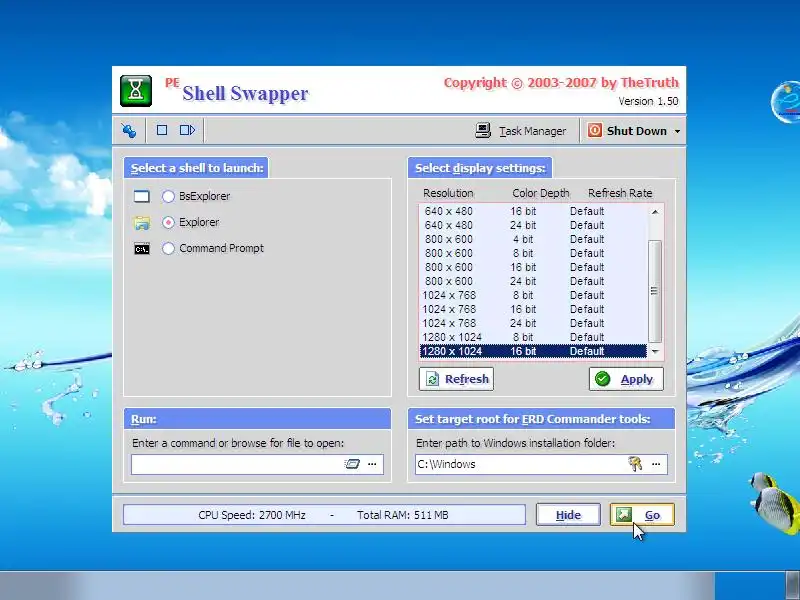This screenshot has height=600, width=800.
Task: Click the display list scrollbar thumb
Action: click(655, 291)
